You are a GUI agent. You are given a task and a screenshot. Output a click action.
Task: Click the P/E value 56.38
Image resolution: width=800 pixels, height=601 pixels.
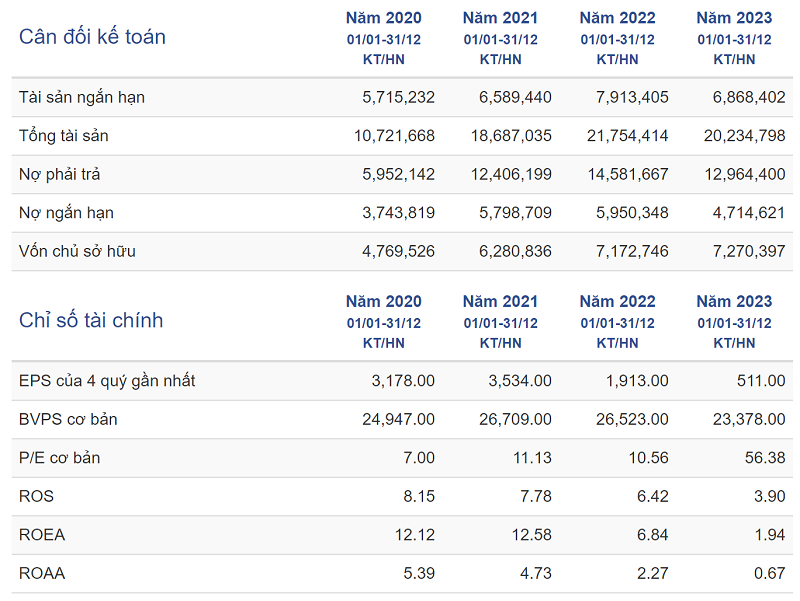coord(765,458)
